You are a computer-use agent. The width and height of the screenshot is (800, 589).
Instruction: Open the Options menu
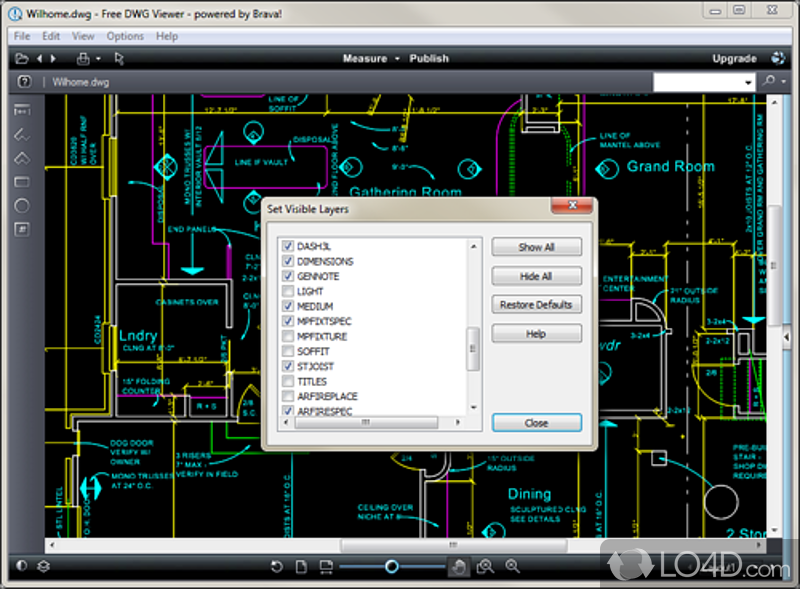click(124, 35)
